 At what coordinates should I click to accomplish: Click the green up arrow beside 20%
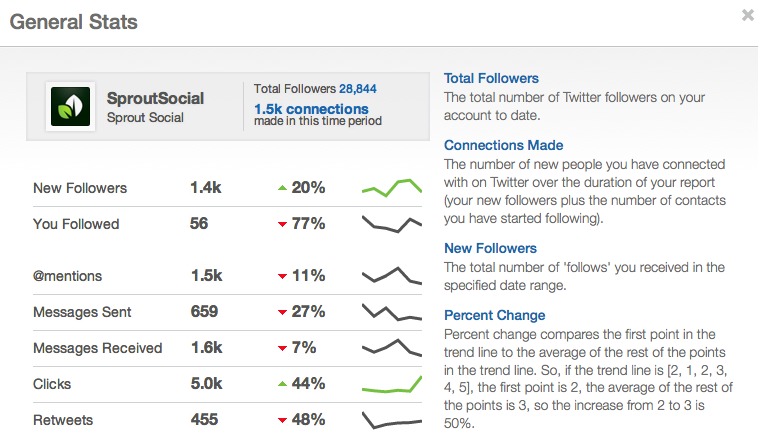282,188
